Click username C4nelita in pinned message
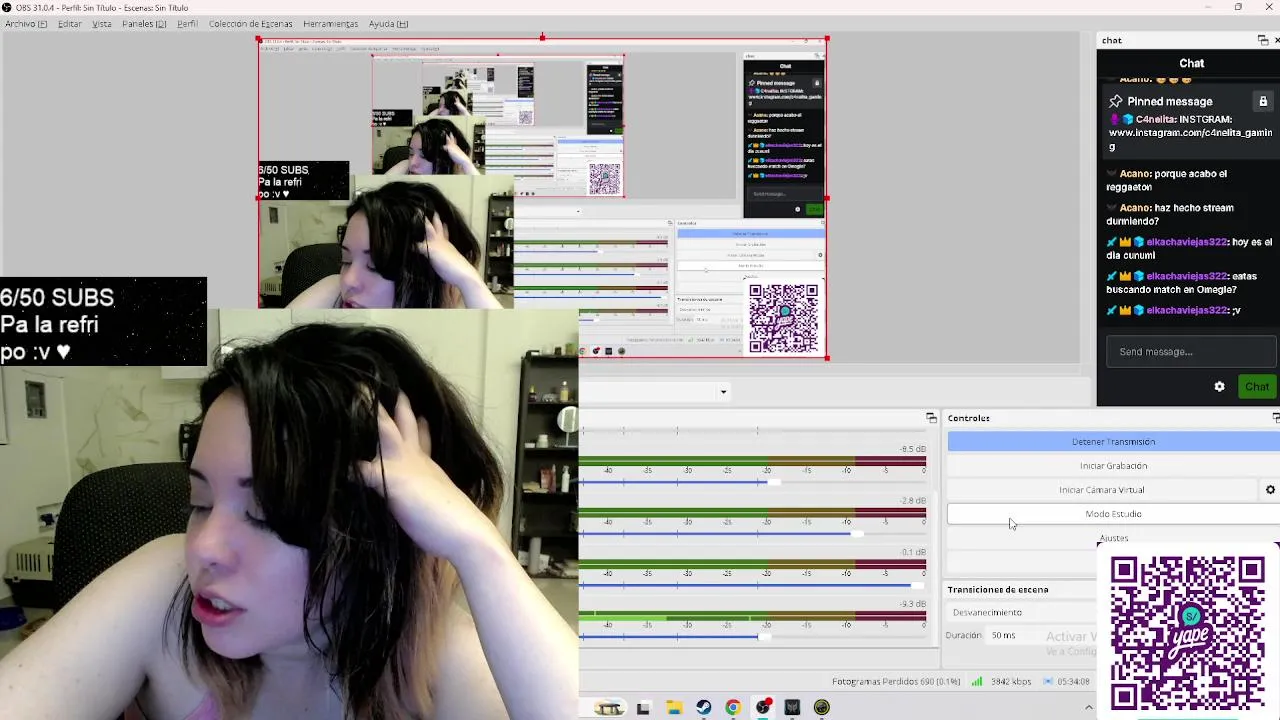 coord(1154,119)
